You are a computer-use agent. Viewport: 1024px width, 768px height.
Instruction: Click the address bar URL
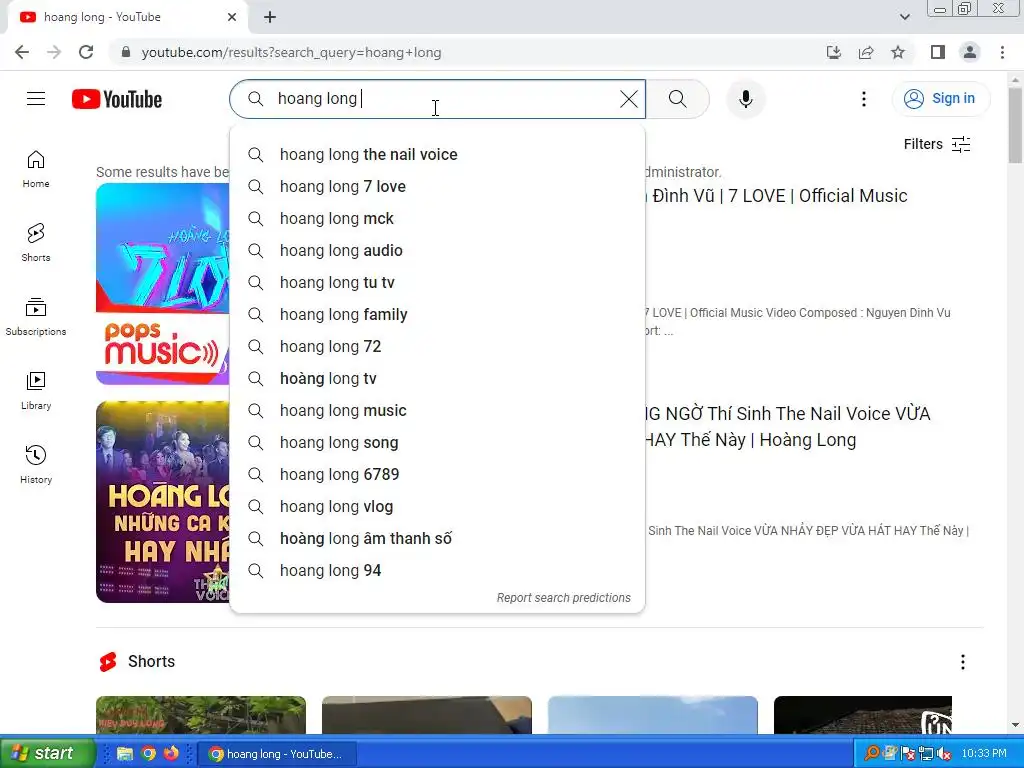(291, 52)
